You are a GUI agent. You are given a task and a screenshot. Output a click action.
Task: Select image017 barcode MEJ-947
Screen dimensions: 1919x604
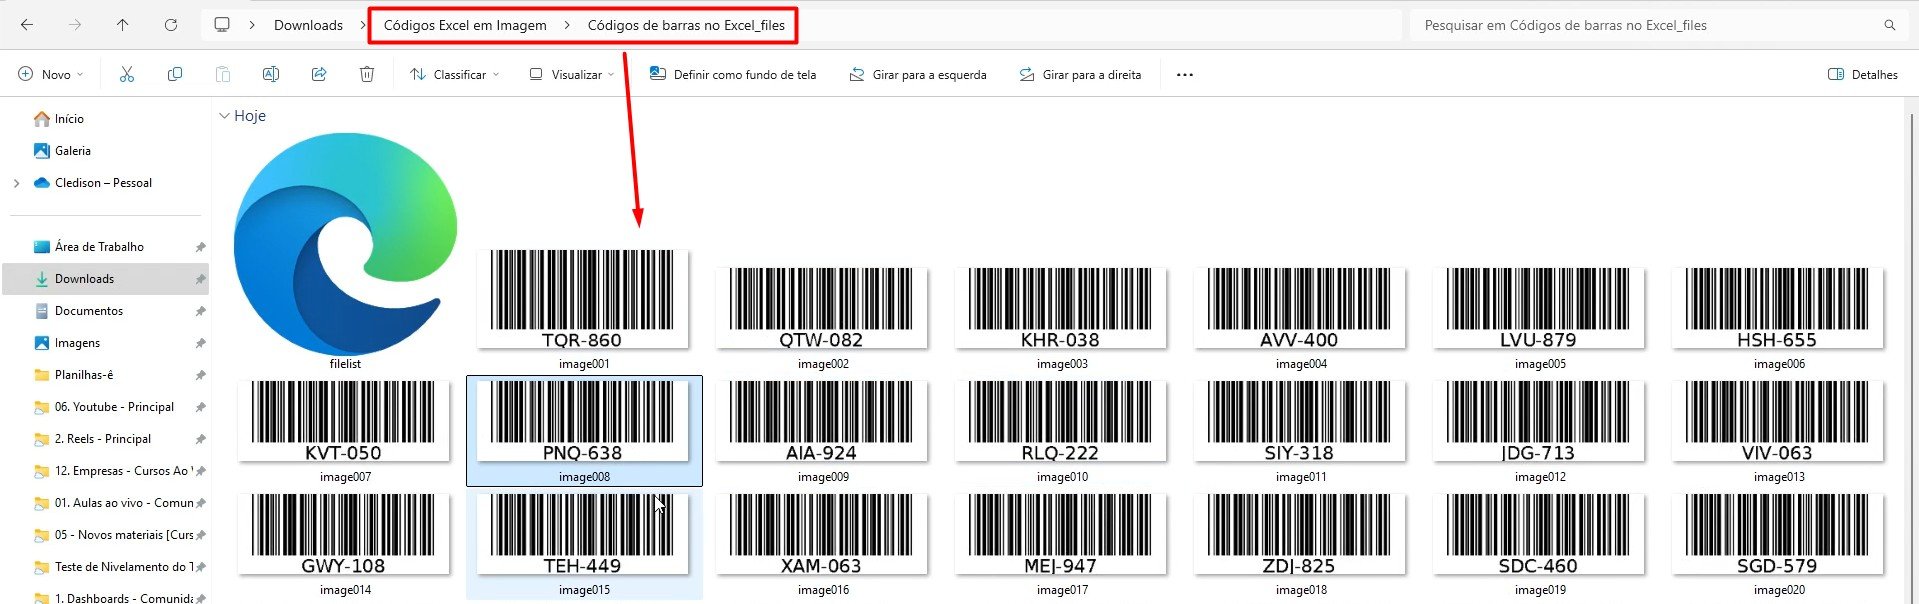tap(1061, 543)
